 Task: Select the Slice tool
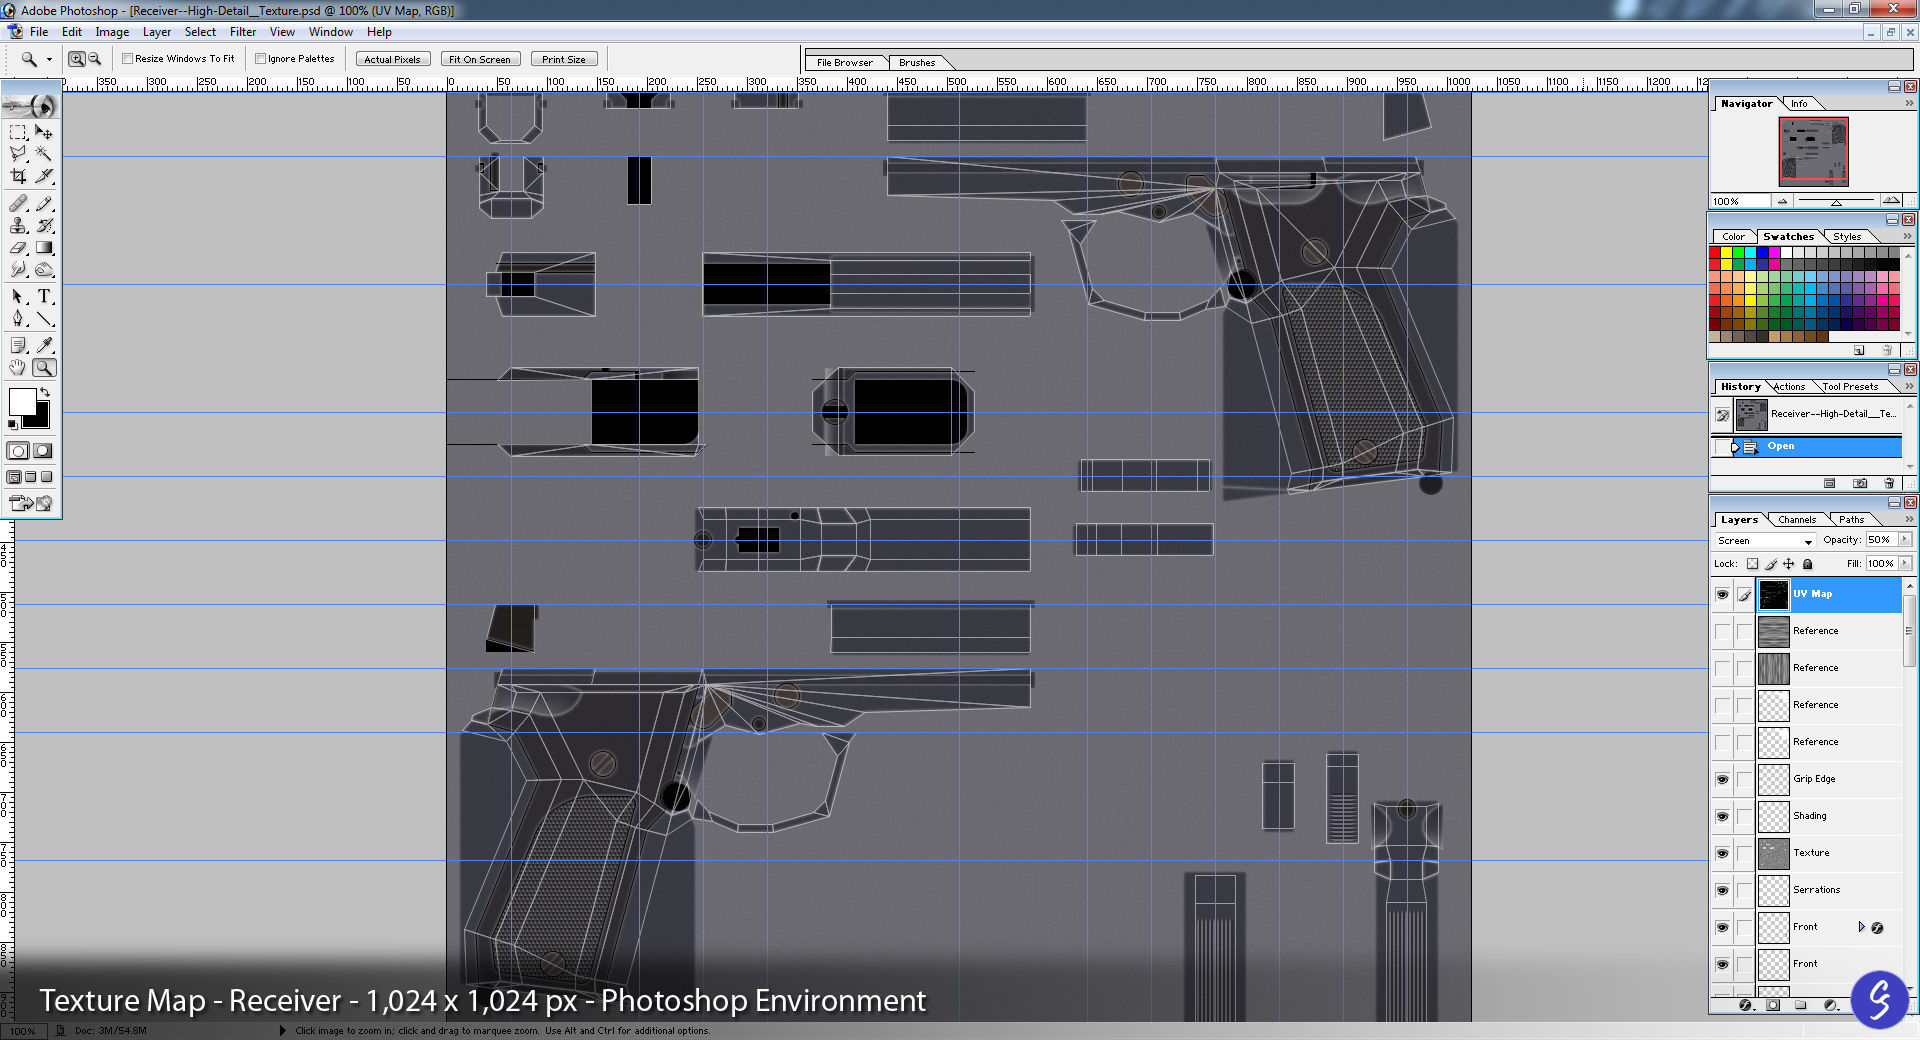coord(44,176)
